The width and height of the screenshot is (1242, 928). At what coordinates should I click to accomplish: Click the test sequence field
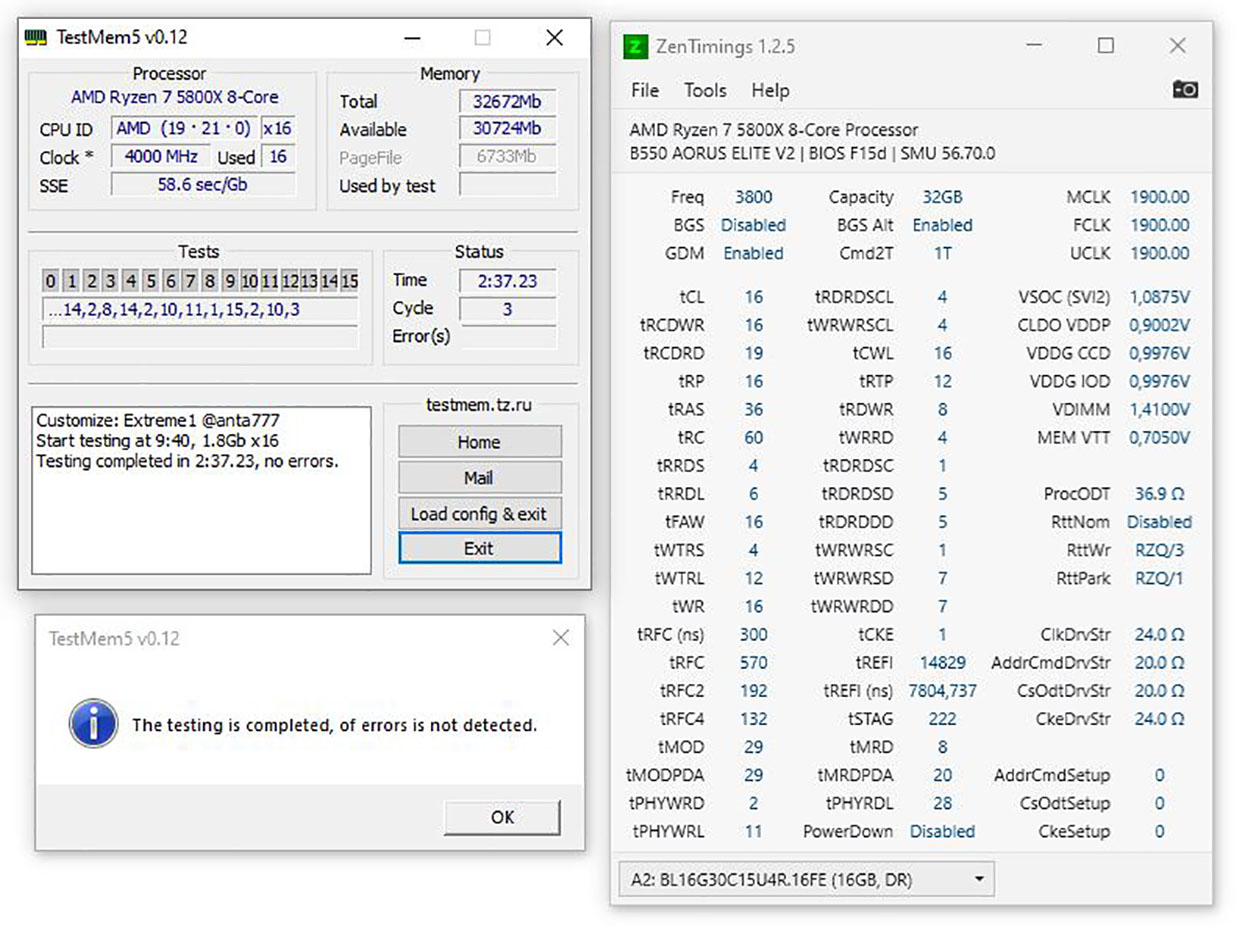(x=200, y=310)
